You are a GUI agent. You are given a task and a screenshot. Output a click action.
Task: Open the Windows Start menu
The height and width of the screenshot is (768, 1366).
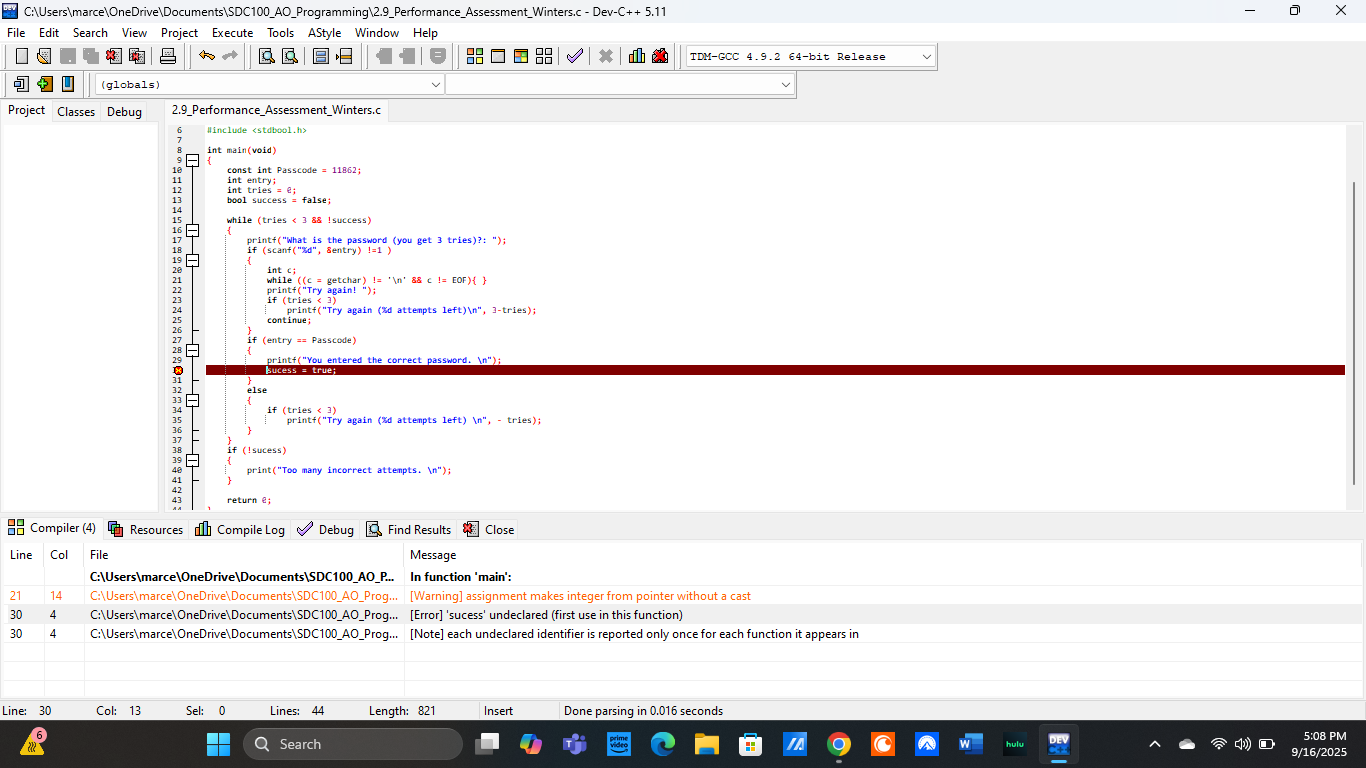tap(218, 744)
